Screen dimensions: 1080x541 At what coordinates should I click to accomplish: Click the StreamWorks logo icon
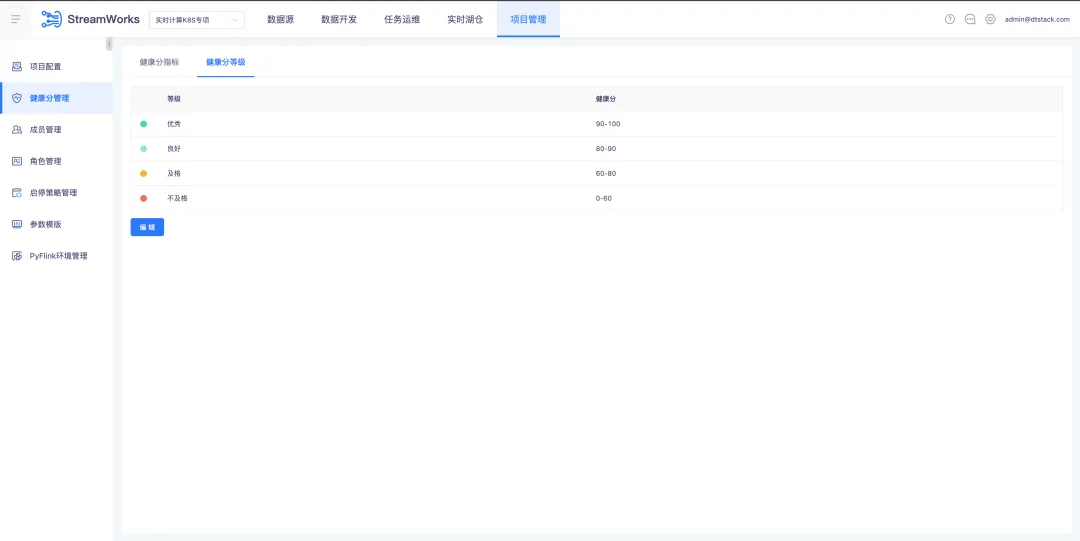point(52,19)
